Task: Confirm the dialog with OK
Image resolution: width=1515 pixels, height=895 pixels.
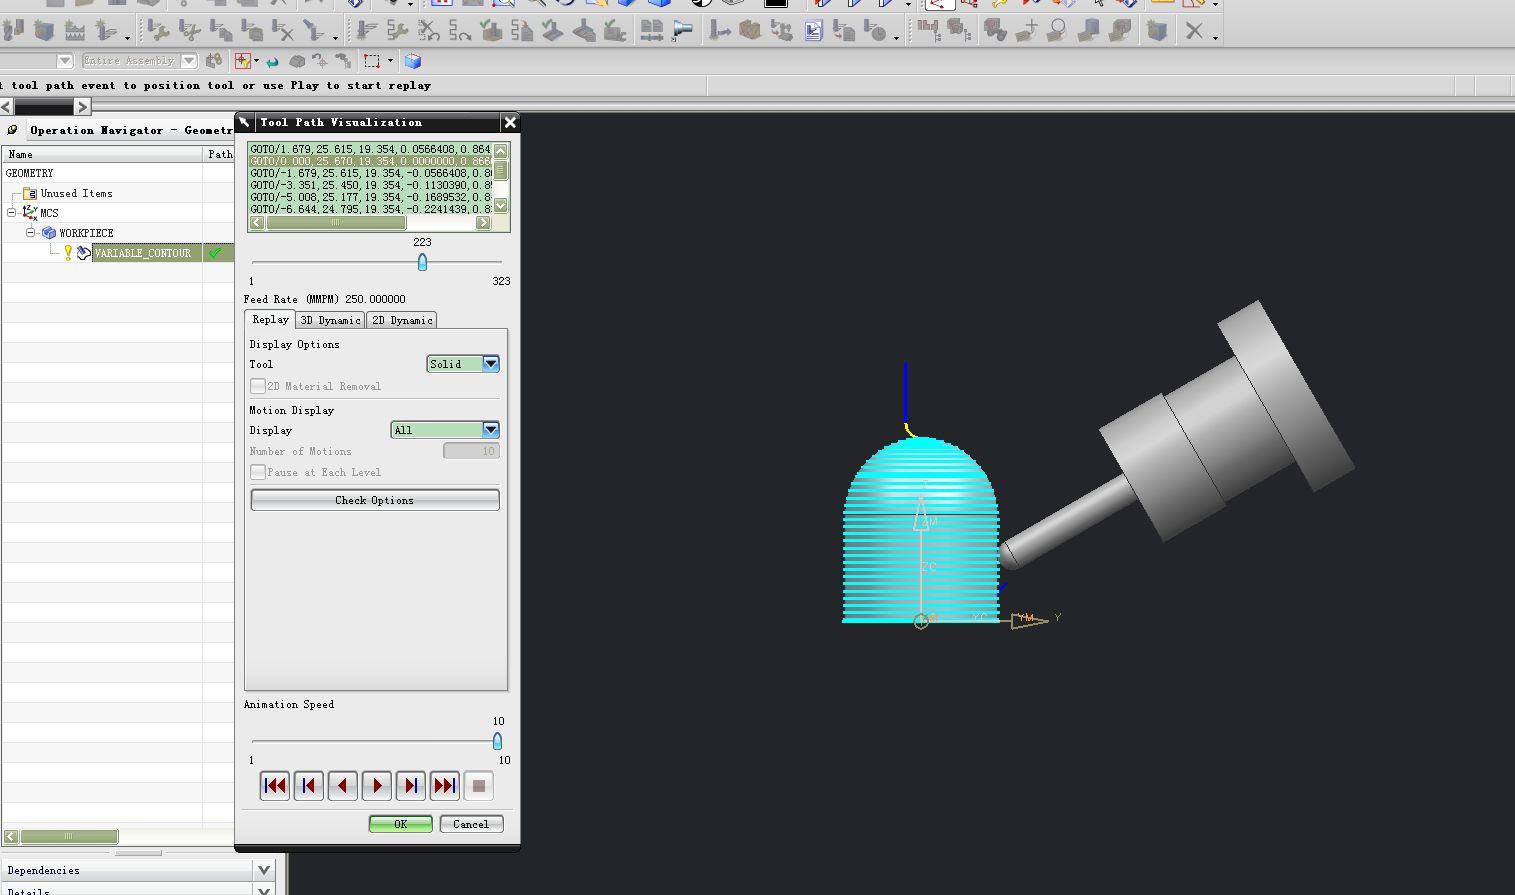Action: pos(400,824)
